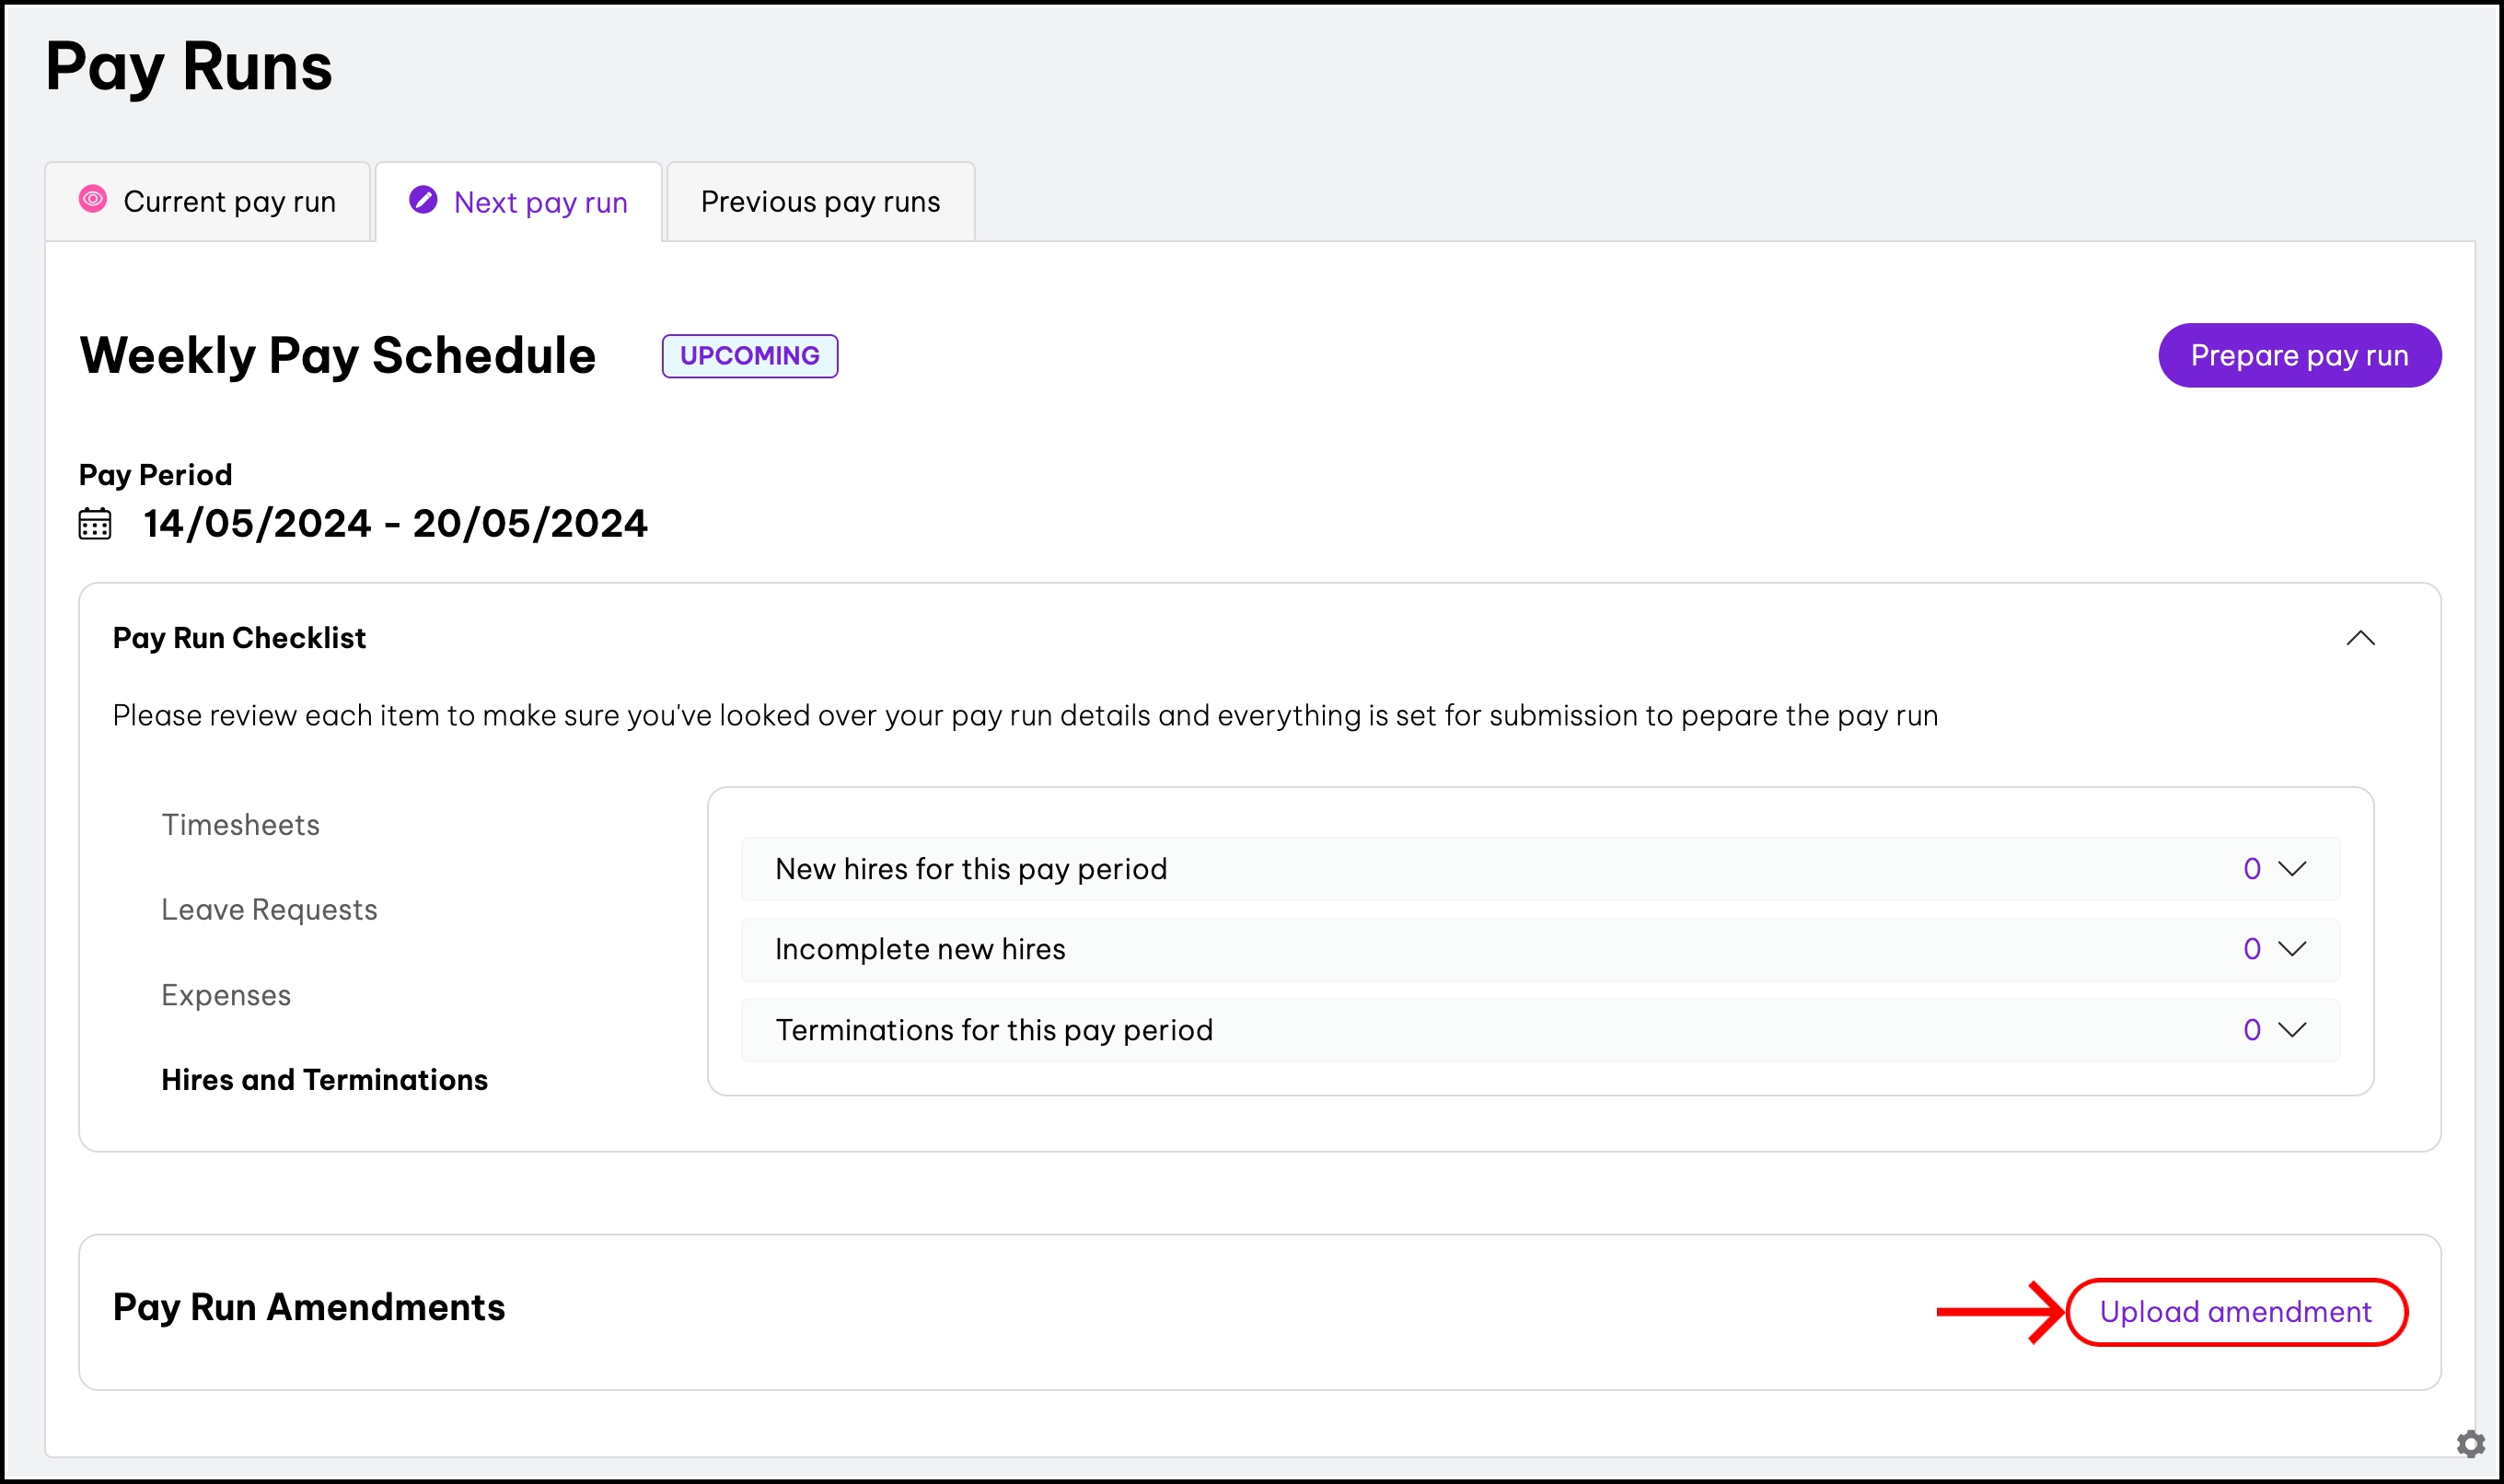Click the Upload amendment button
Viewport: 2504px width, 1484px height.
click(2235, 1311)
